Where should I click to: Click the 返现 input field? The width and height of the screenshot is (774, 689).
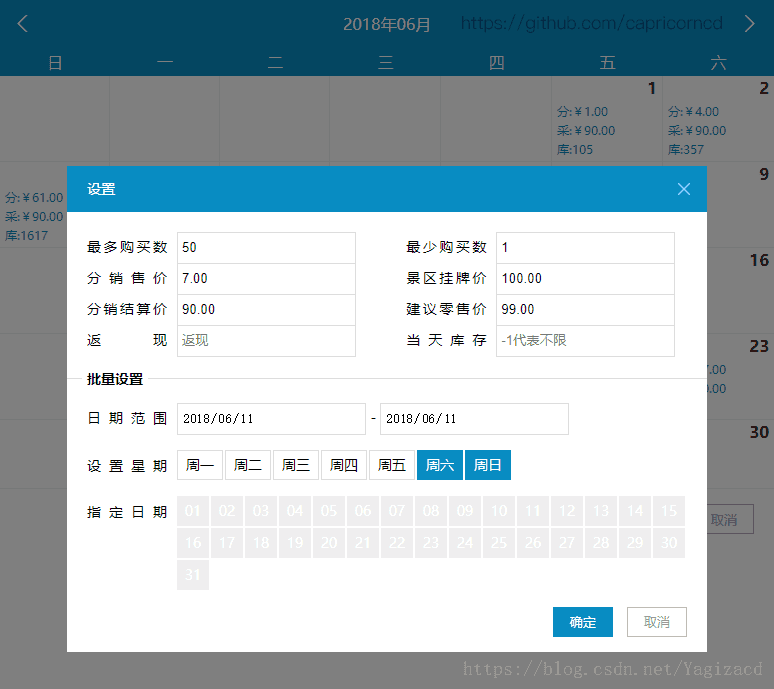tap(267, 341)
